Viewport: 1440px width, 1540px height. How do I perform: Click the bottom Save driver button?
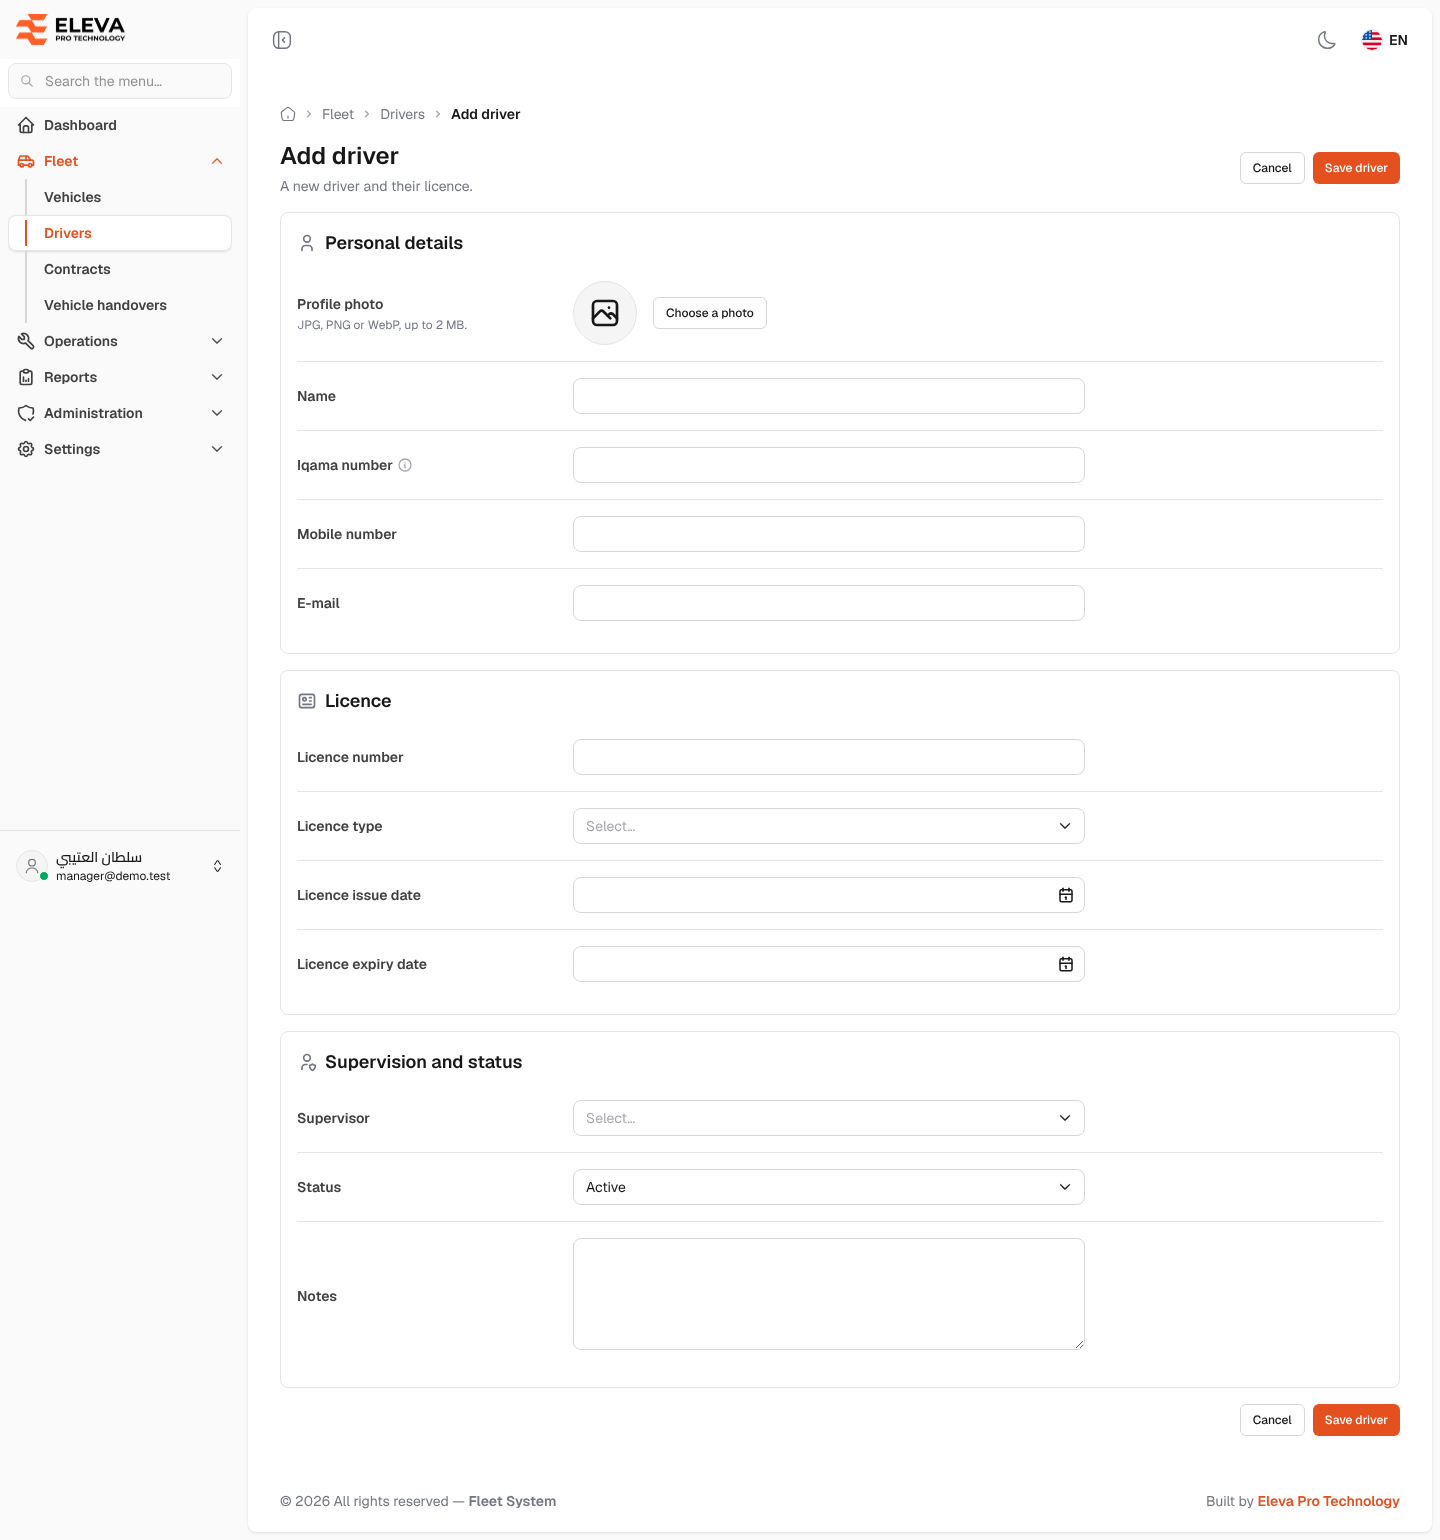1356,1420
